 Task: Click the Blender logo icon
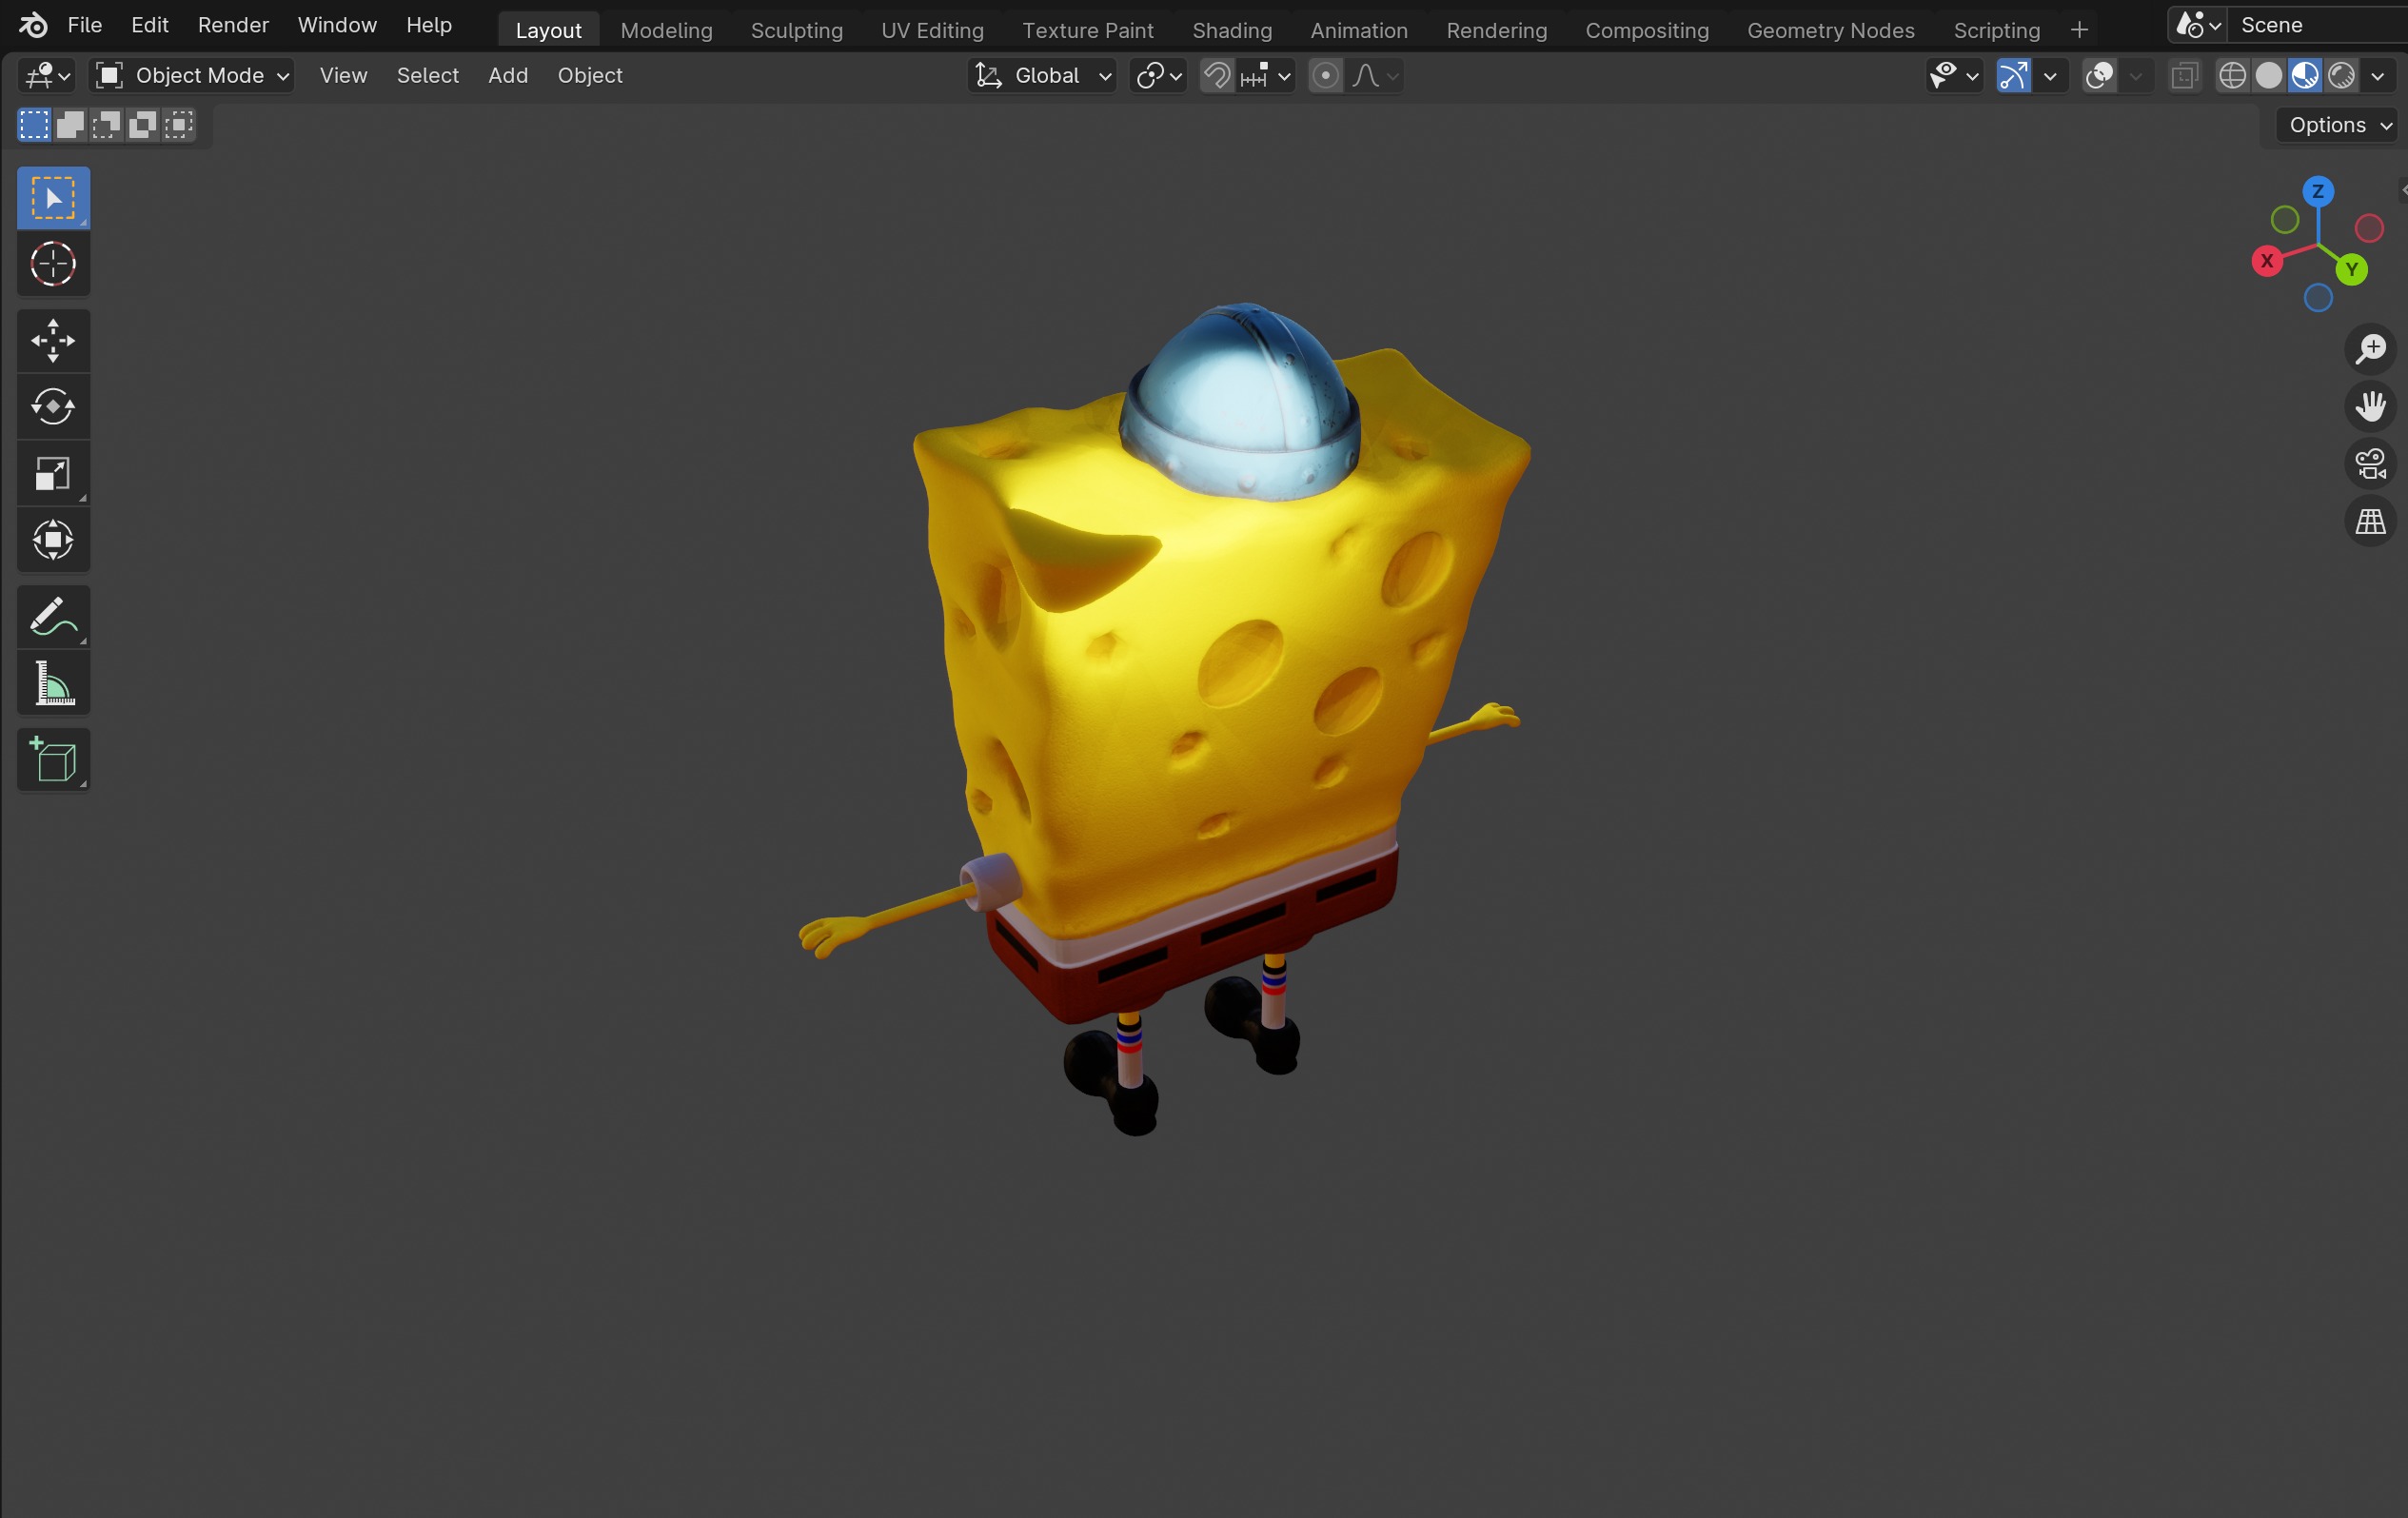click(33, 25)
